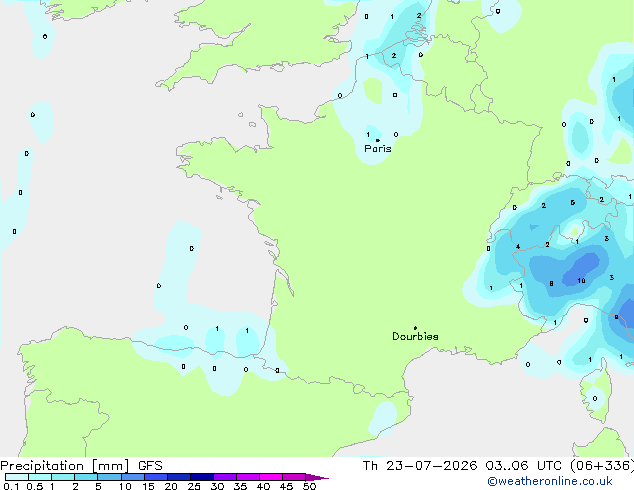Viewport: 634px width, 490px height.
Task: Click the 'Precipitation [mm] GFS' title
Action: point(81,466)
